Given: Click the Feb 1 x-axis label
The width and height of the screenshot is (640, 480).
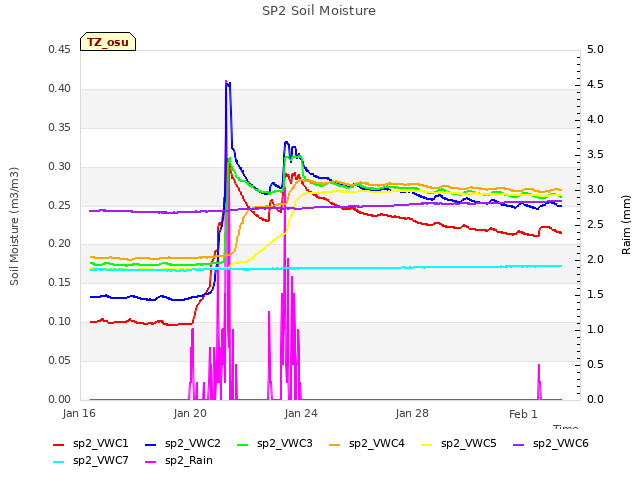Looking at the screenshot, I should [x=523, y=414].
